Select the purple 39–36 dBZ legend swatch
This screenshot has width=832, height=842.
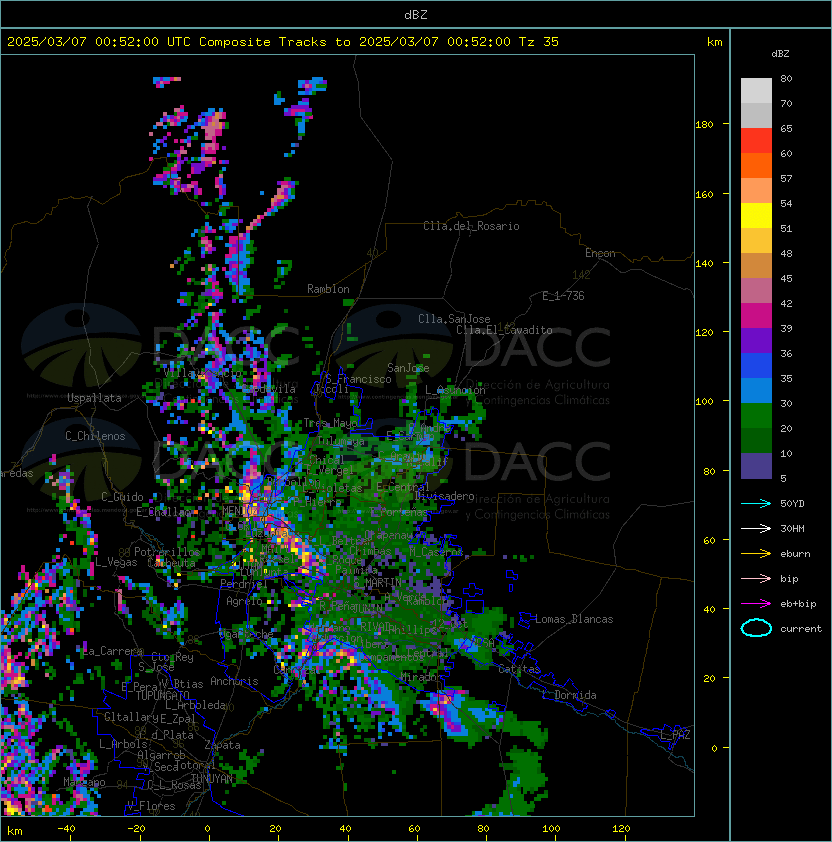[x=756, y=340]
